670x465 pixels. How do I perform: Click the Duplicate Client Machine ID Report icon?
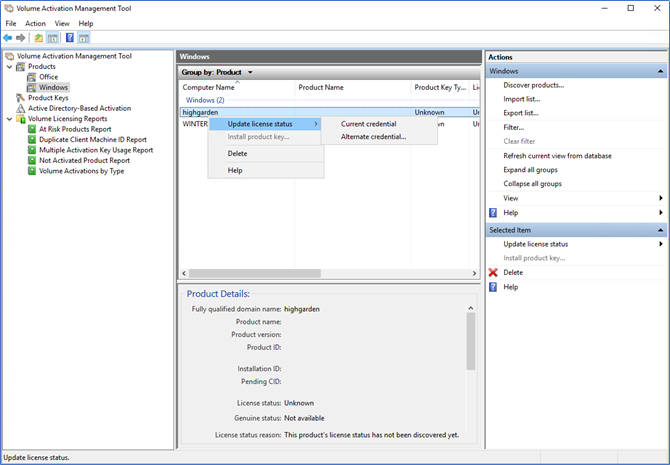(x=32, y=139)
